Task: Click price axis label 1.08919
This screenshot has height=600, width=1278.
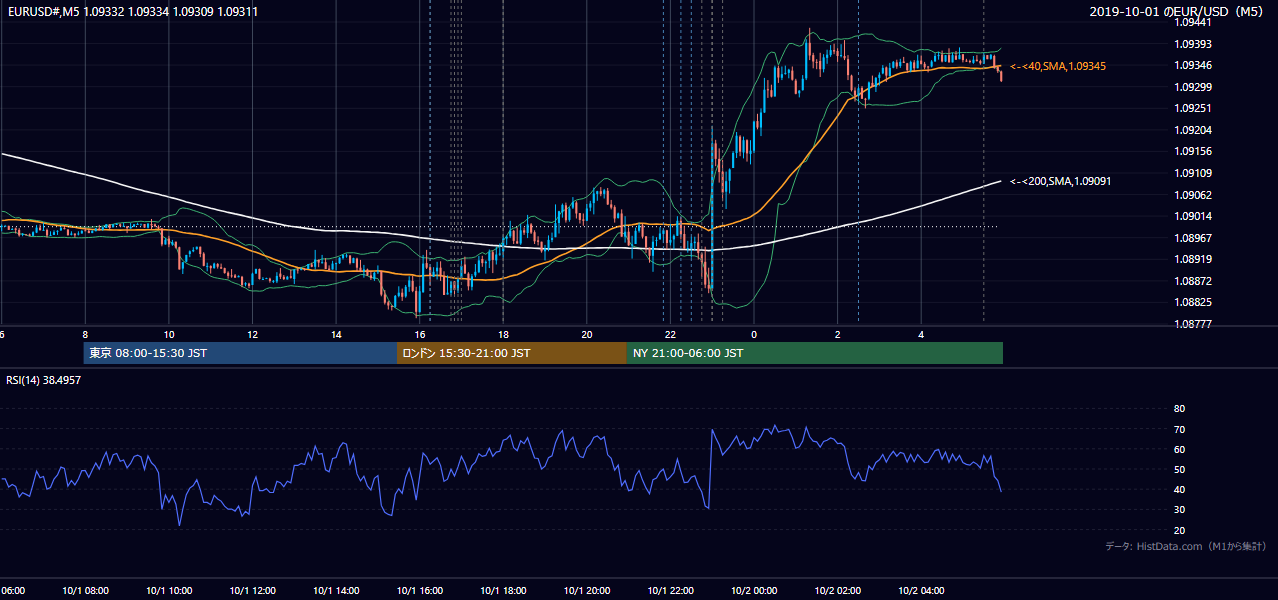Action: [1192, 259]
